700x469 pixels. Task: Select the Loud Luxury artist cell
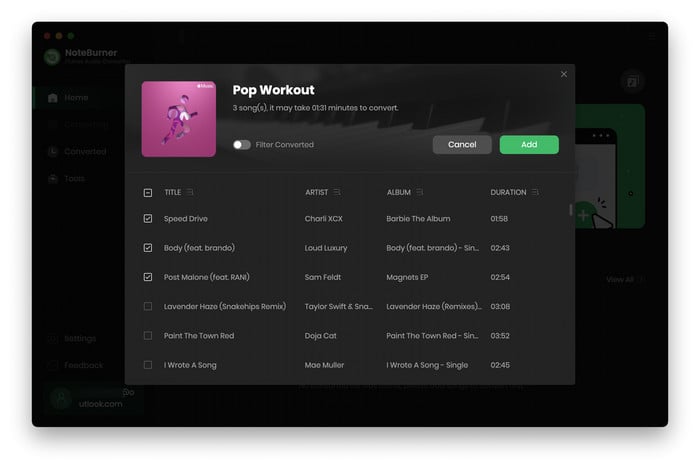[x=326, y=248]
